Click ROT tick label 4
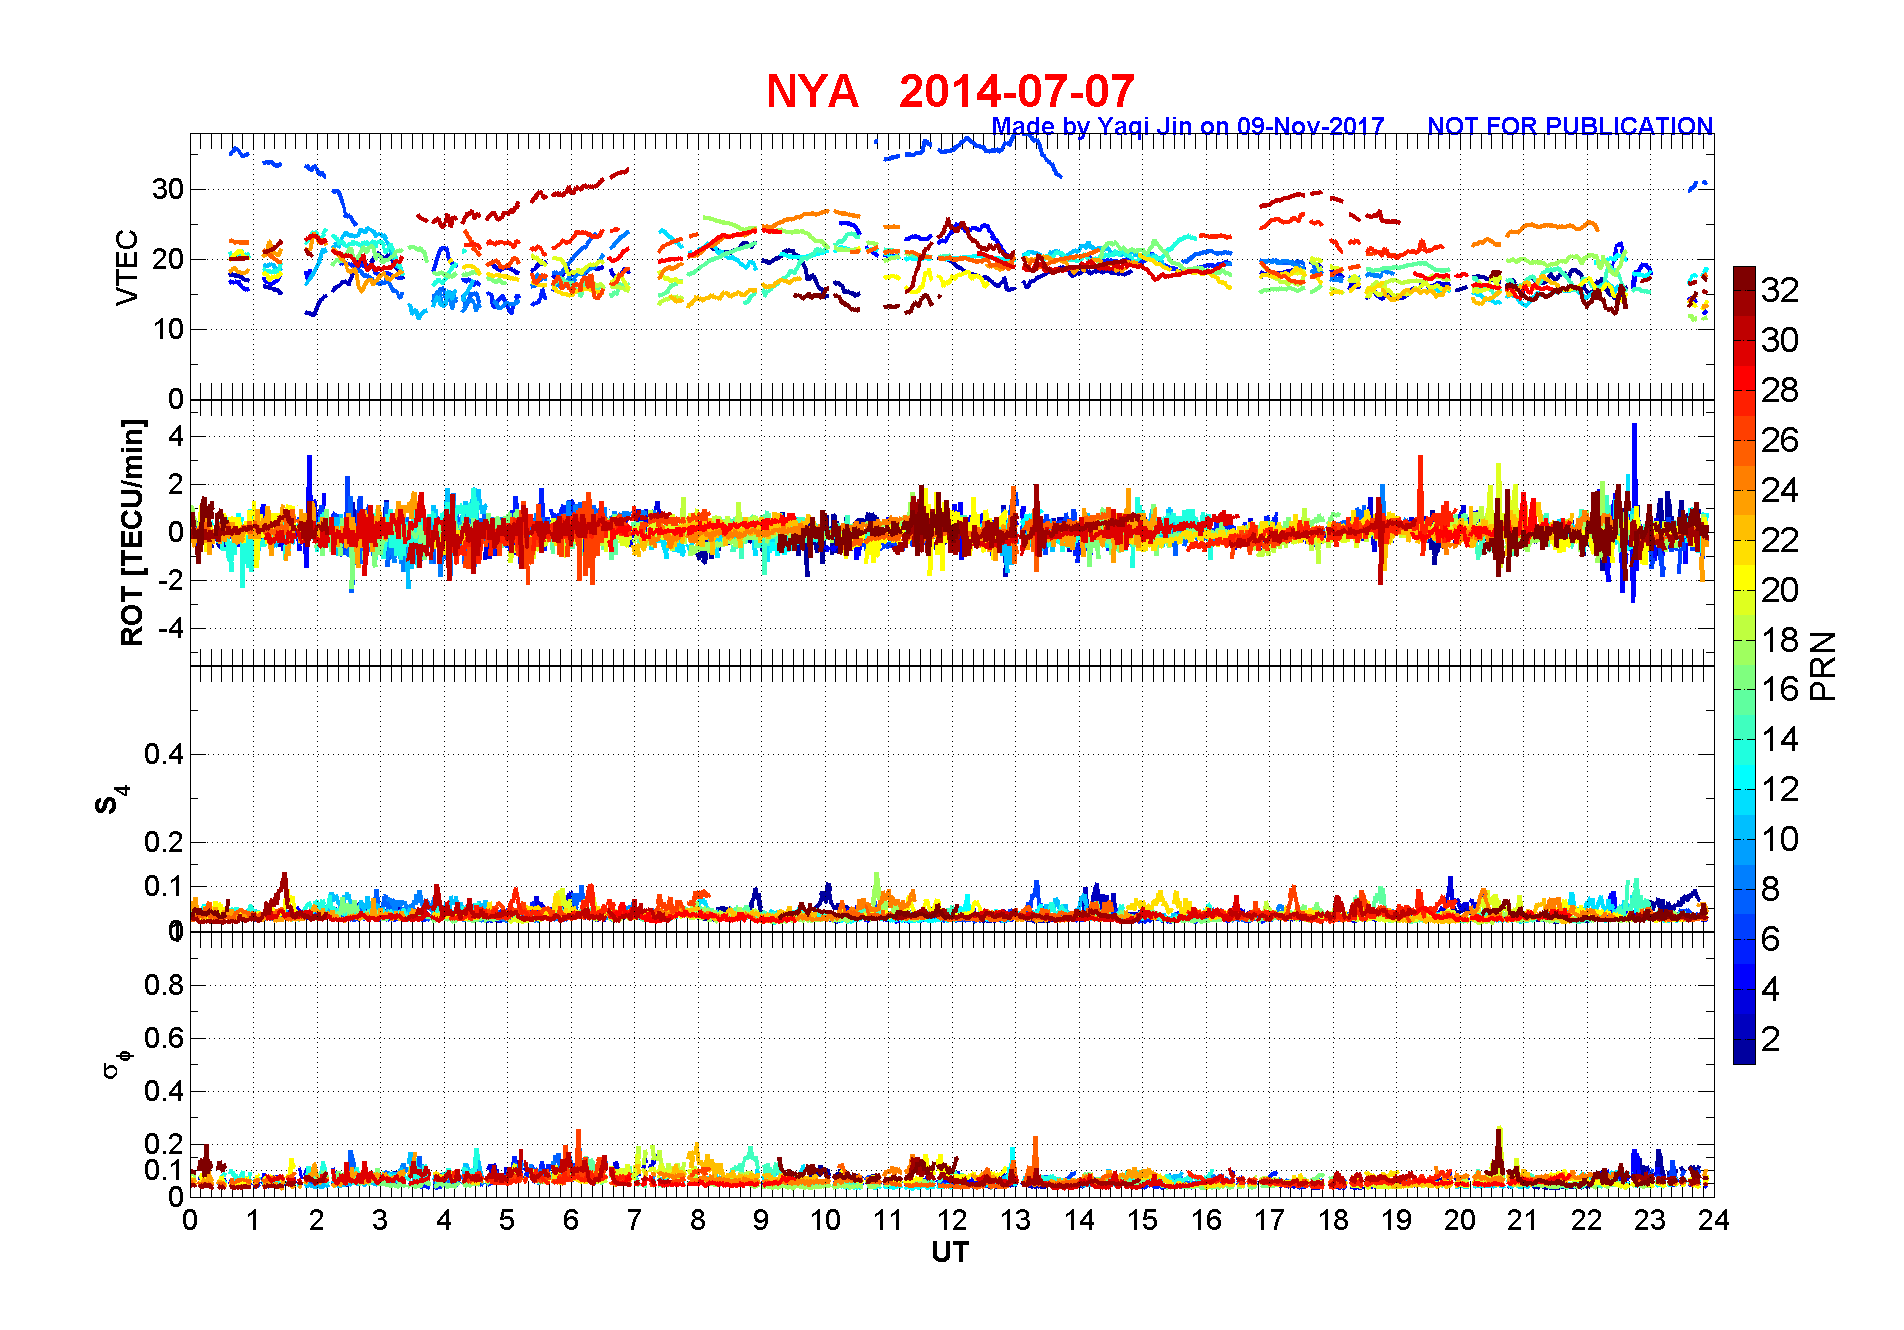1904x1330 pixels. point(176,436)
